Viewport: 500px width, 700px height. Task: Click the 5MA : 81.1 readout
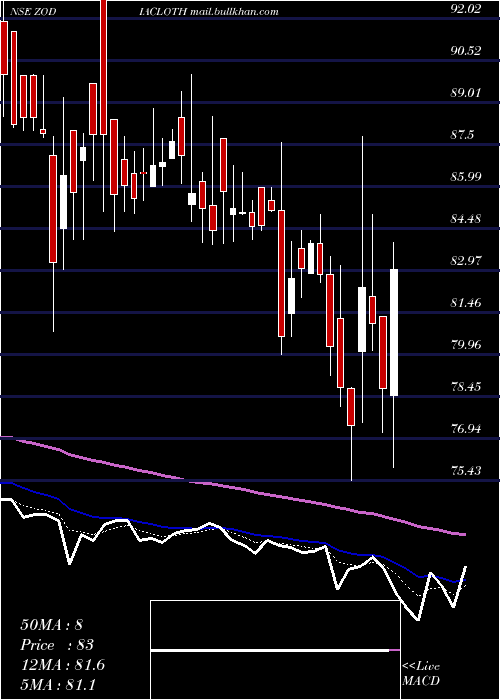tap(58, 684)
